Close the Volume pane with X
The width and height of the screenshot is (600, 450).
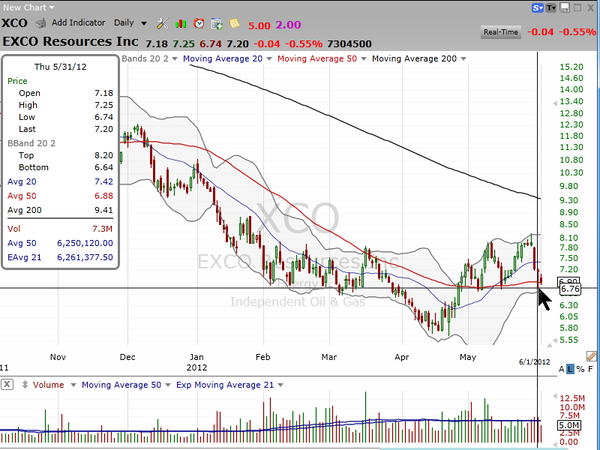point(7,384)
